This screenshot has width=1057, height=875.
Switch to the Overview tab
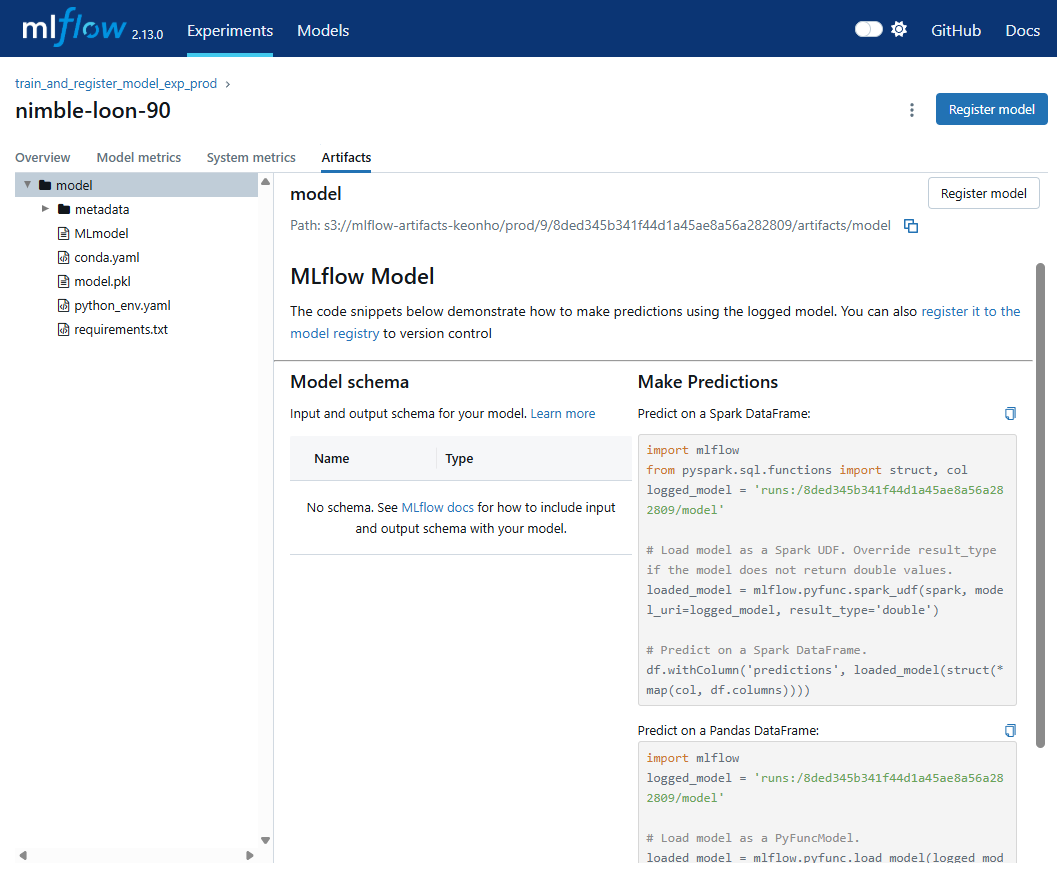(42, 157)
